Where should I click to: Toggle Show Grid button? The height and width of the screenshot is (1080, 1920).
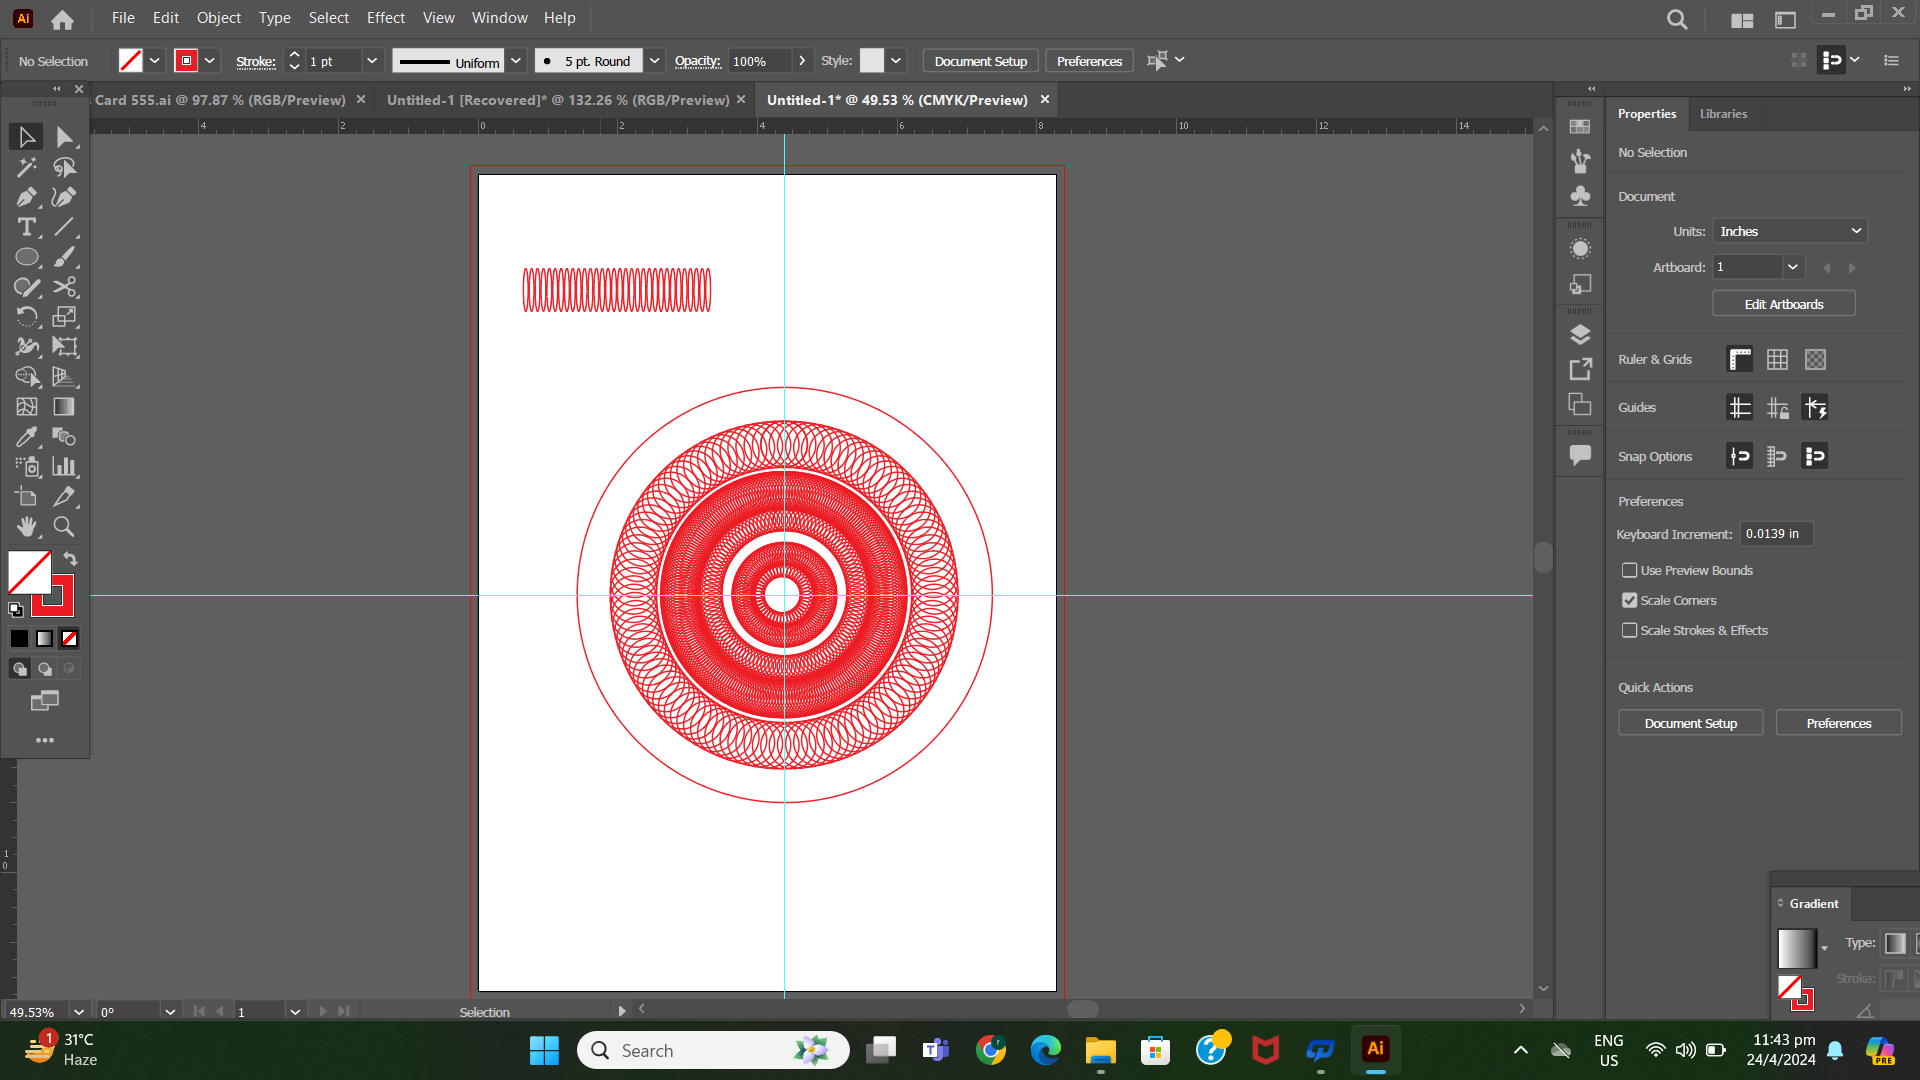tap(1777, 359)
